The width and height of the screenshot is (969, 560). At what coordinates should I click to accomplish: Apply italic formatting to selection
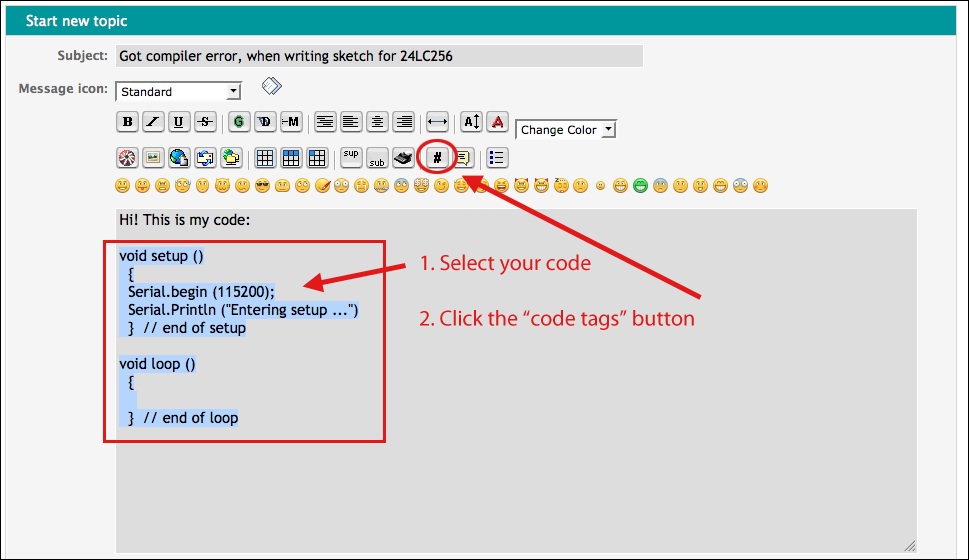click(x=153, y=122)
